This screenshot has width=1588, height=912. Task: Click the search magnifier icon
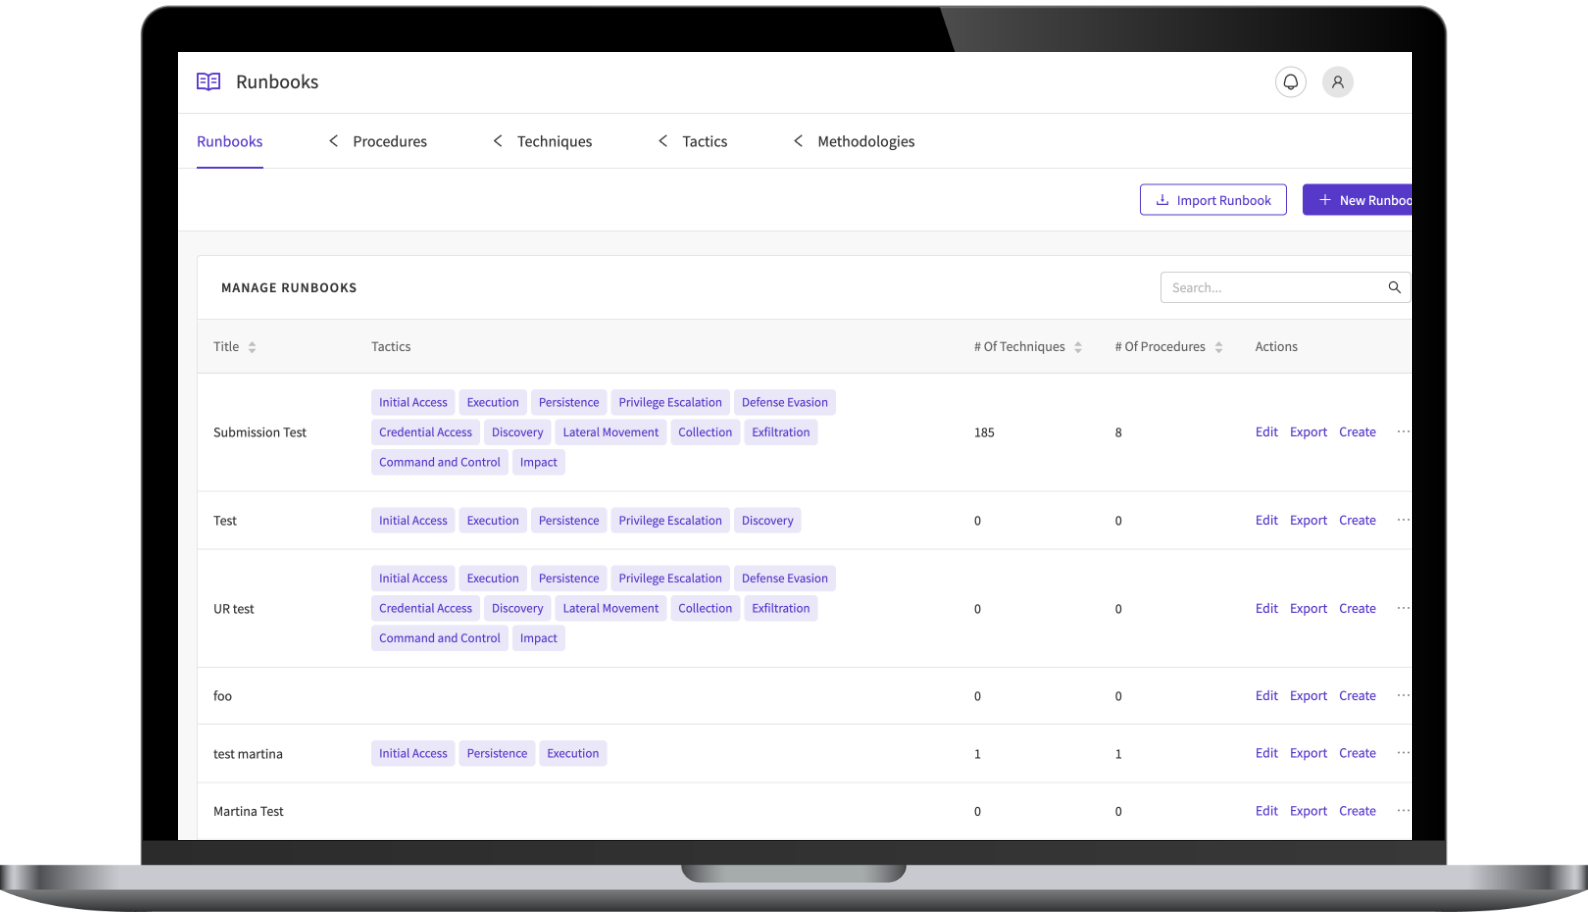click(1394, 288)
